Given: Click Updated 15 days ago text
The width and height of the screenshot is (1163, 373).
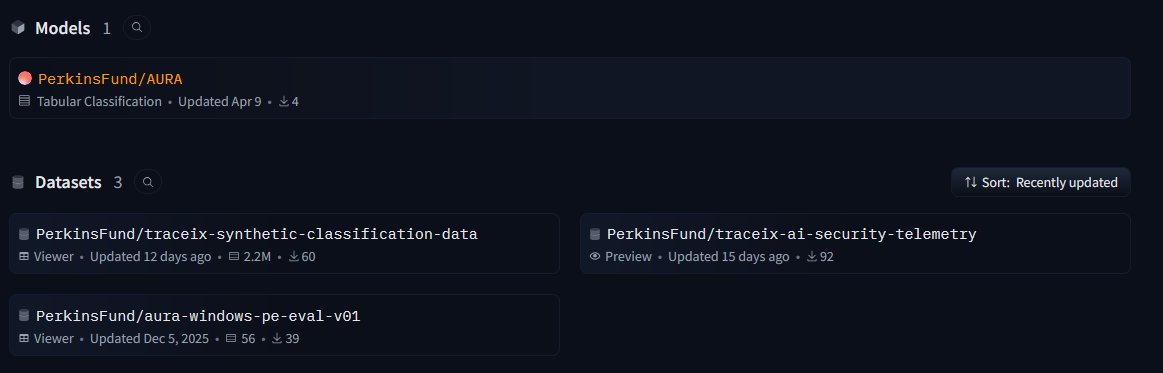Looking at the screenshot, I should click(x=728, y=257).
